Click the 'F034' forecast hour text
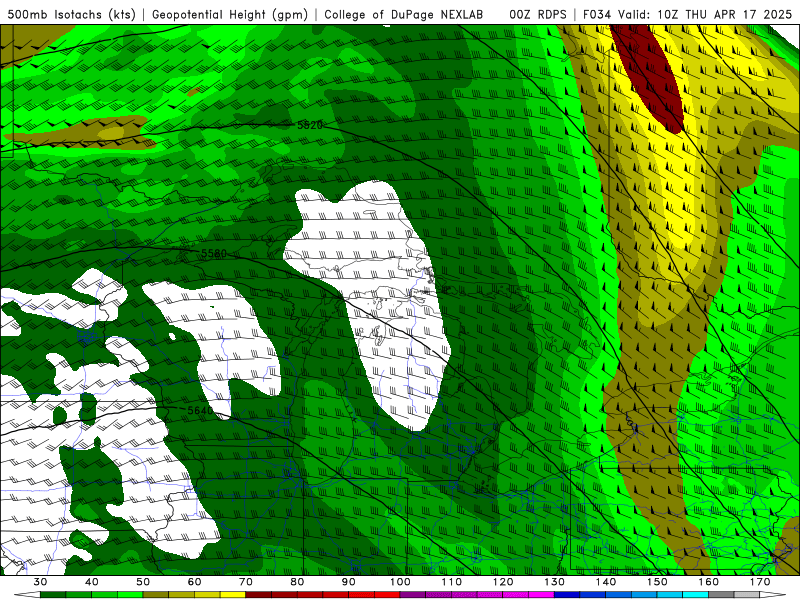Screen dimensions: 800x600 tap(596, 14)
